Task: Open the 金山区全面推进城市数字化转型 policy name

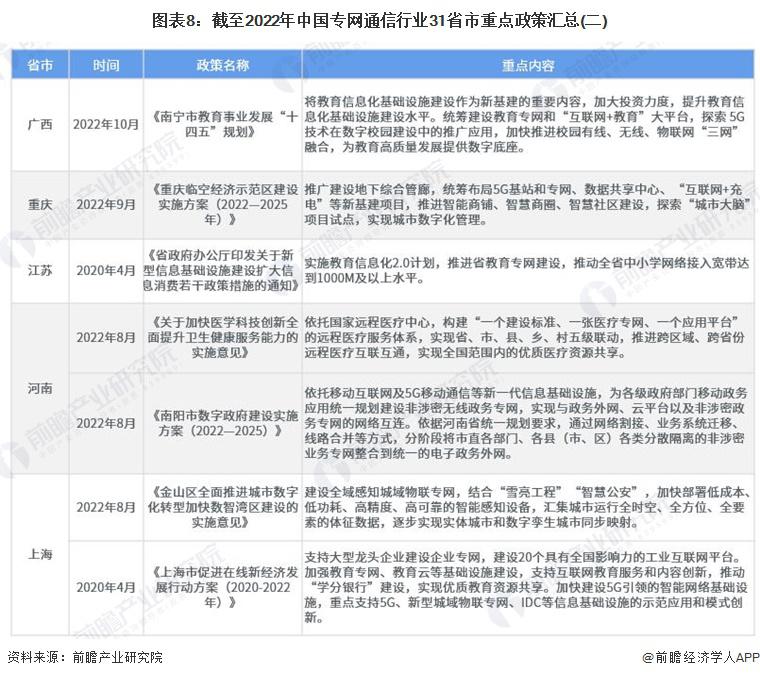Action: (x=222, y=508)
